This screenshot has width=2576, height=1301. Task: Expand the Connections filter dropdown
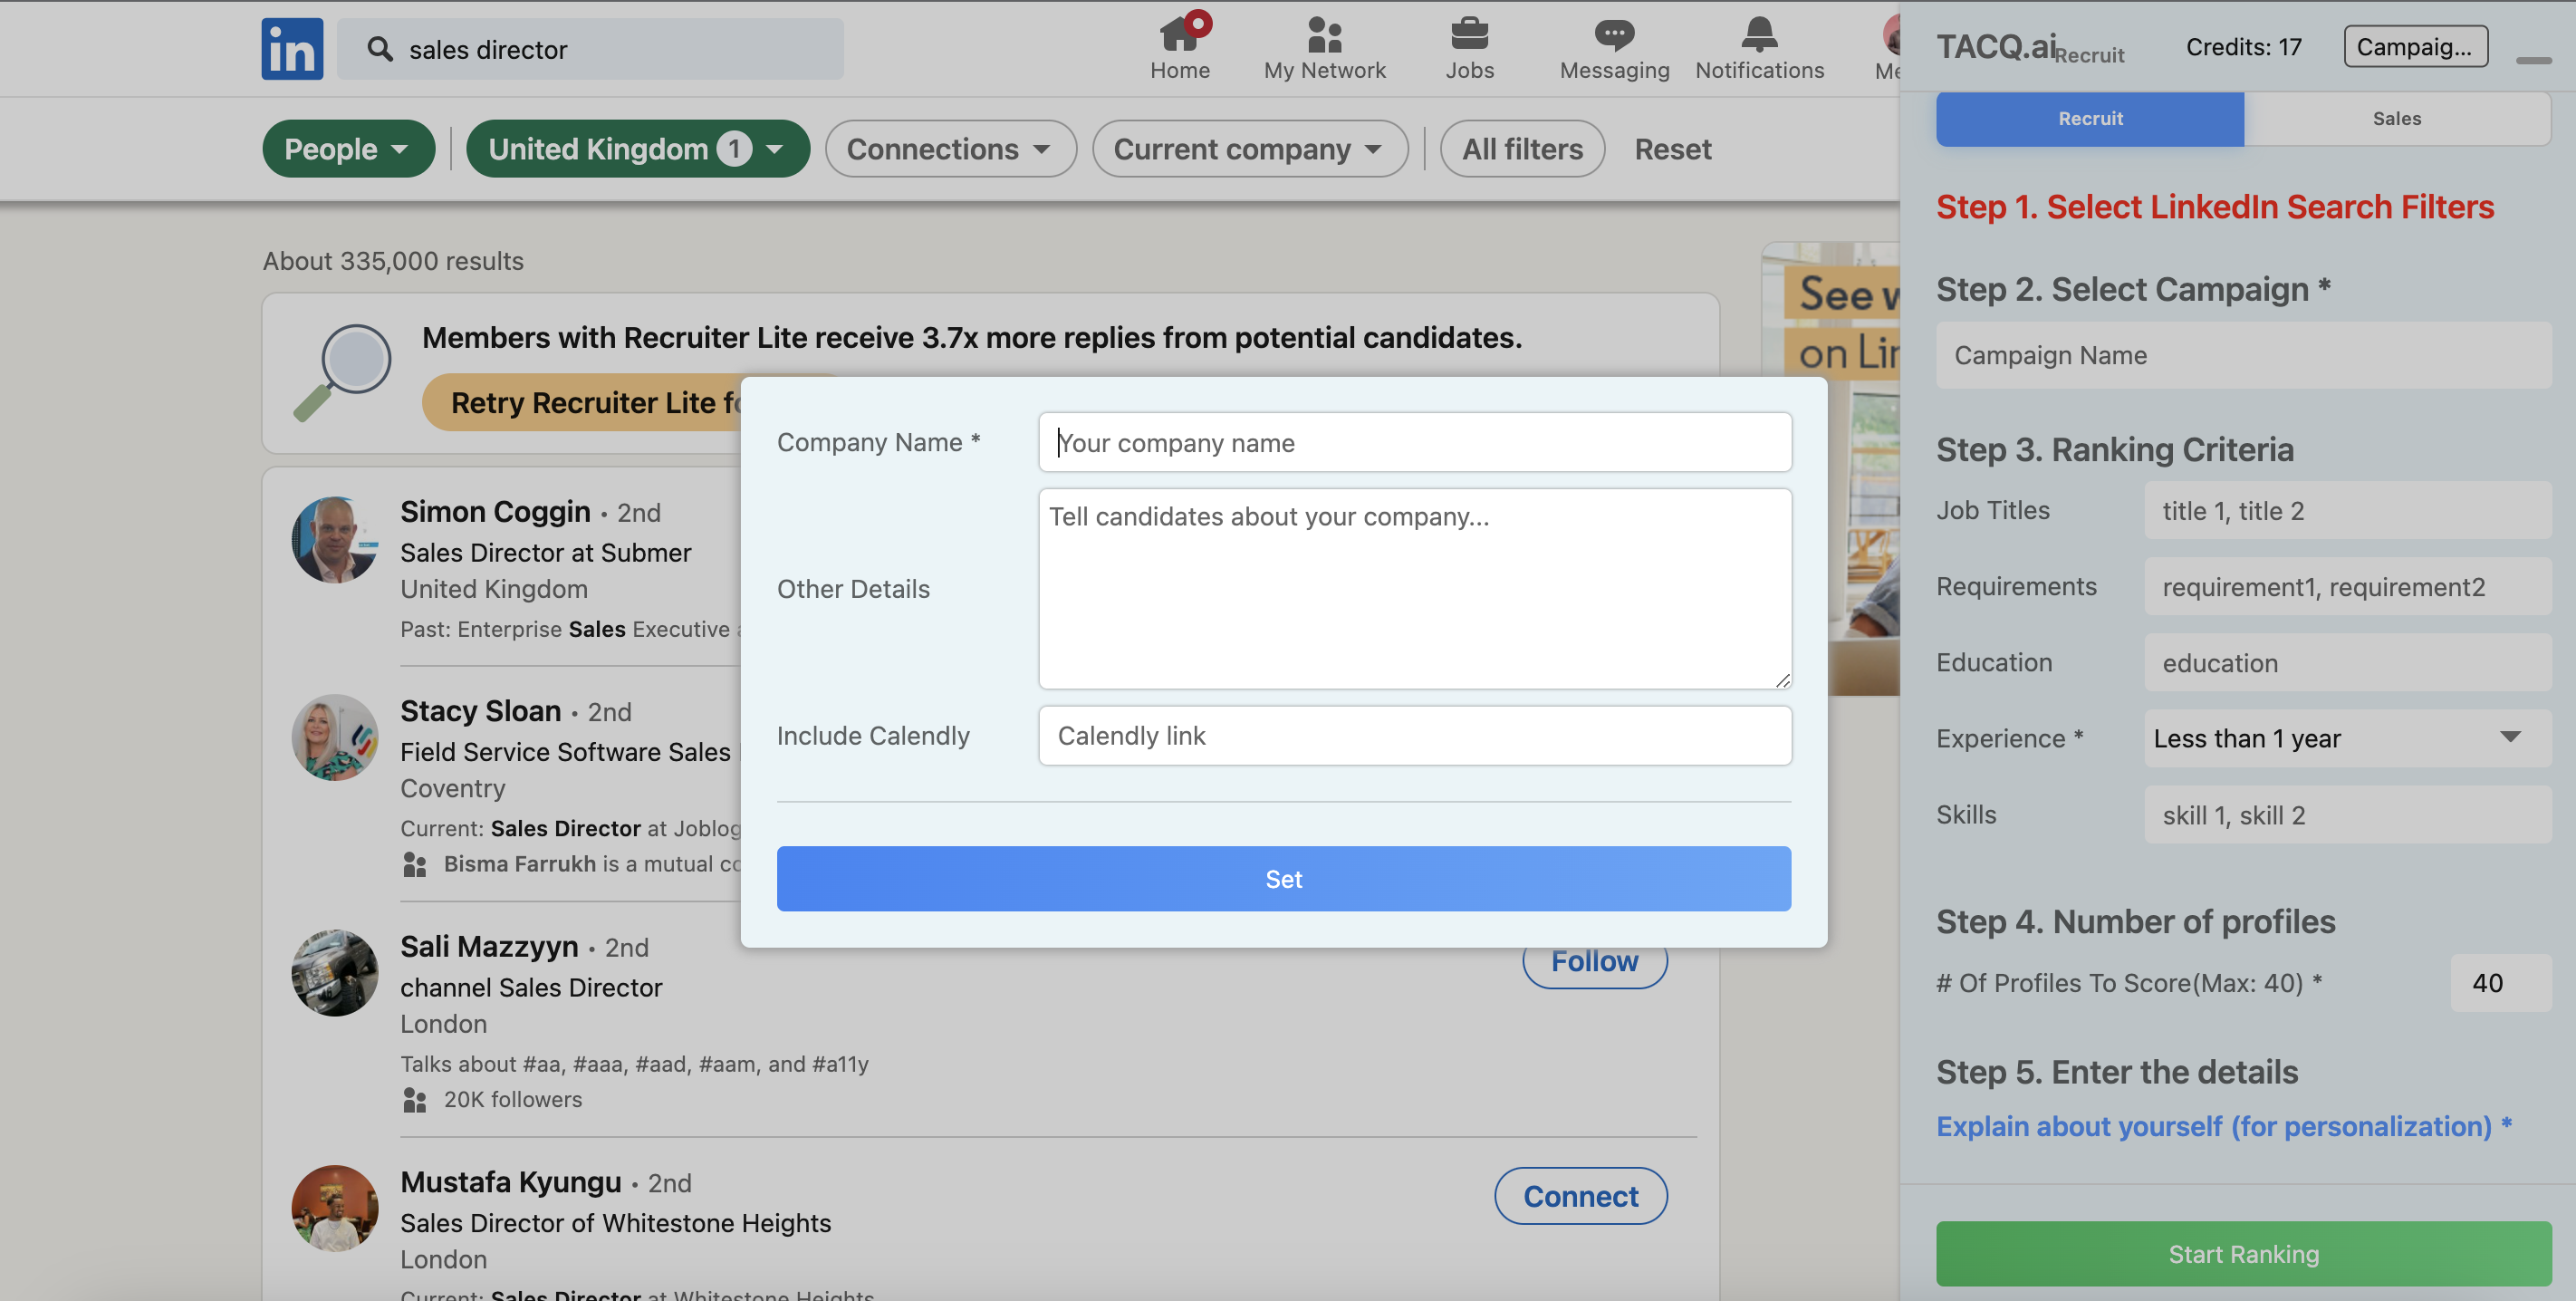click(950, 148)
